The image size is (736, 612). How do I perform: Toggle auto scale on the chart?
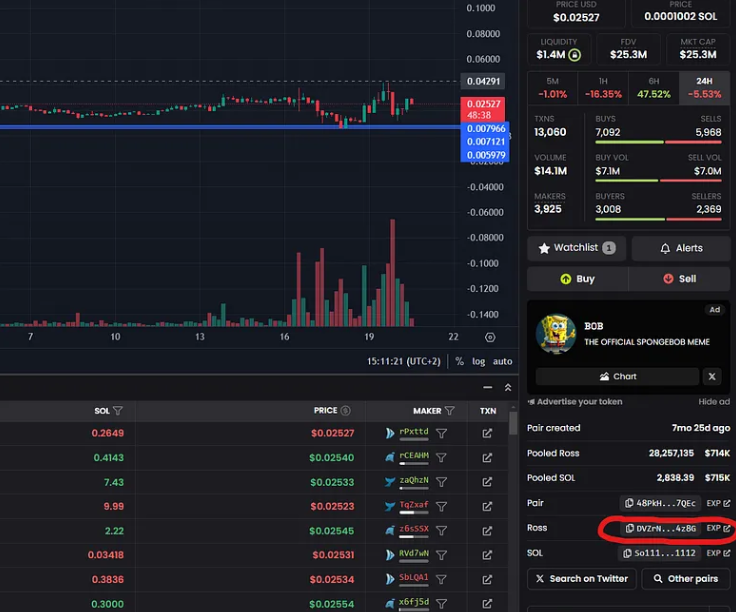[x=502, y=361]
